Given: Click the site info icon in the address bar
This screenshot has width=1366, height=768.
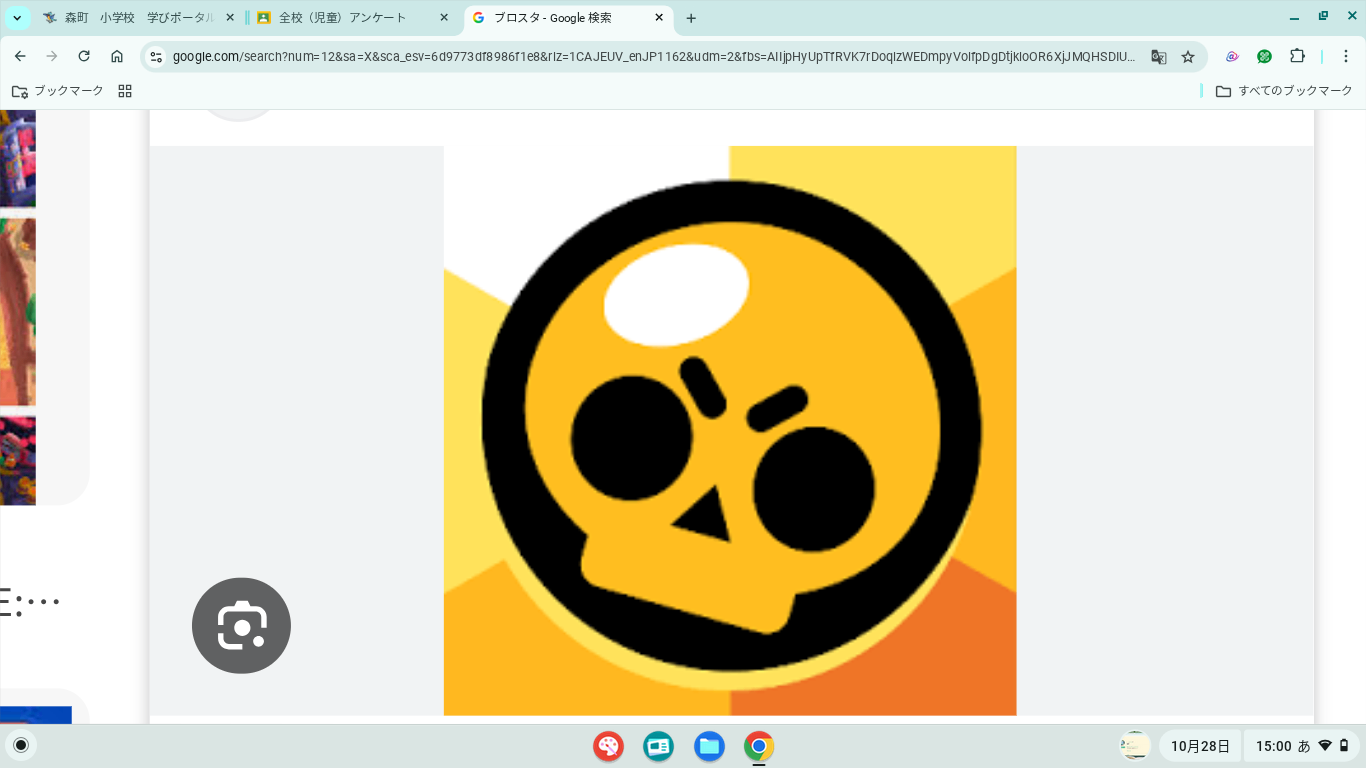Looking at the screenshot, I should tap(156, 57).
